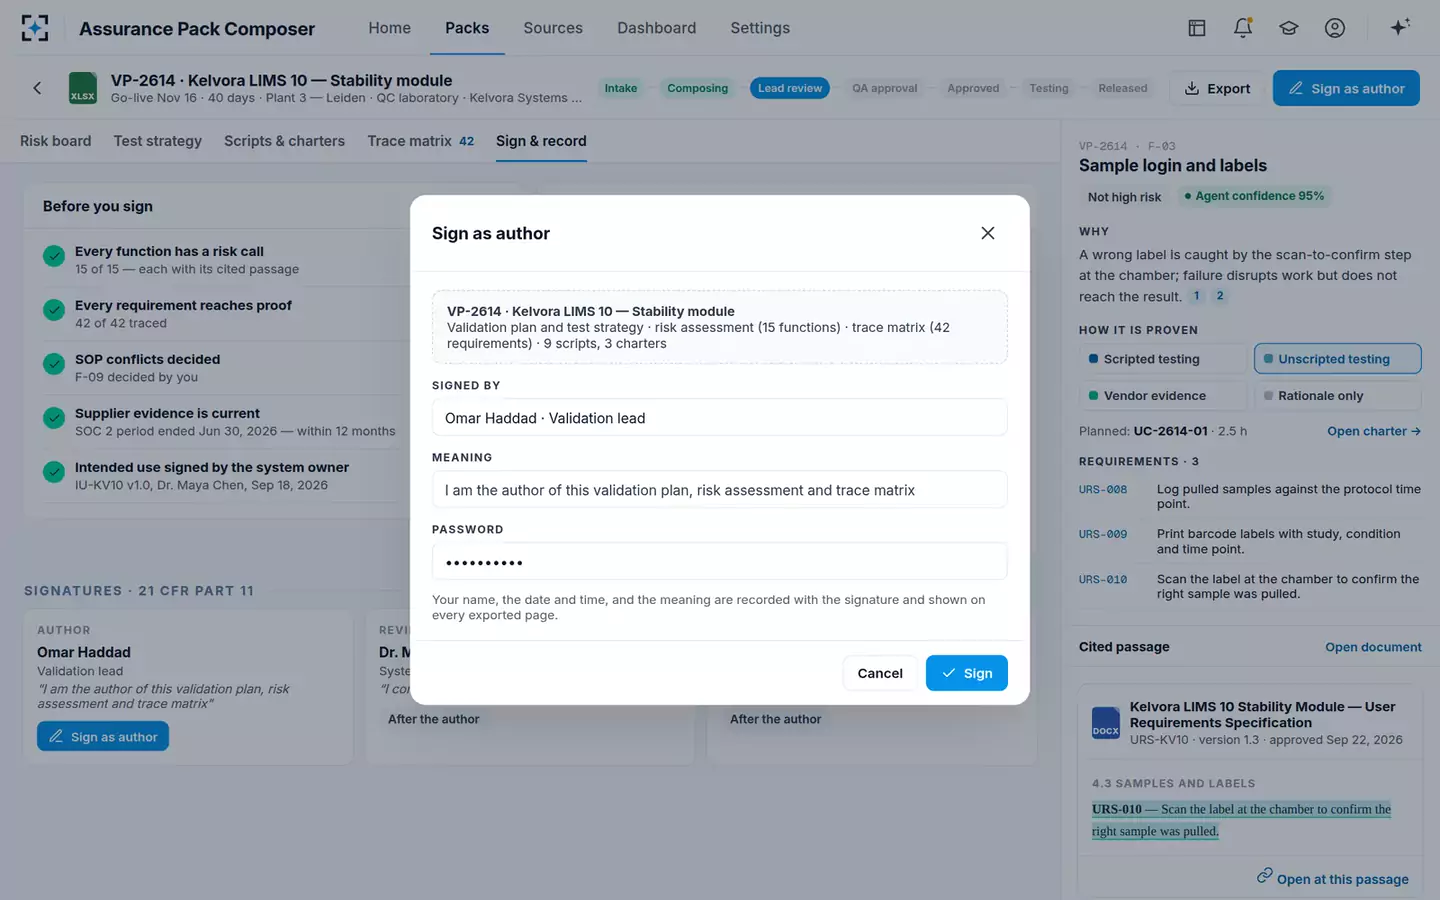Click the Assurance Pack Composer logo icon
1440x900 pixels.
[35, 28]
